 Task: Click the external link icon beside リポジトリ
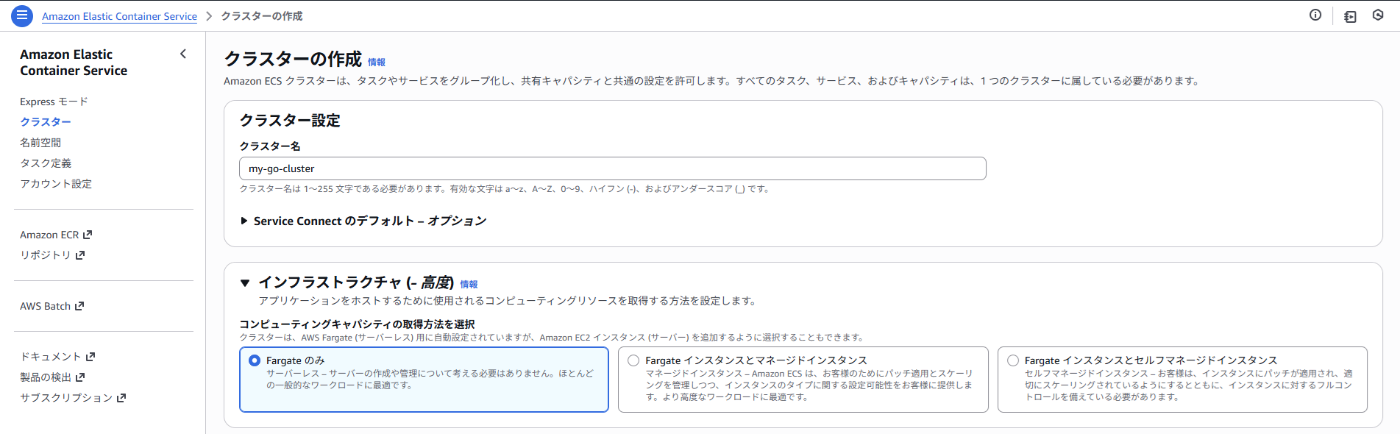click(x=80, y=255)
